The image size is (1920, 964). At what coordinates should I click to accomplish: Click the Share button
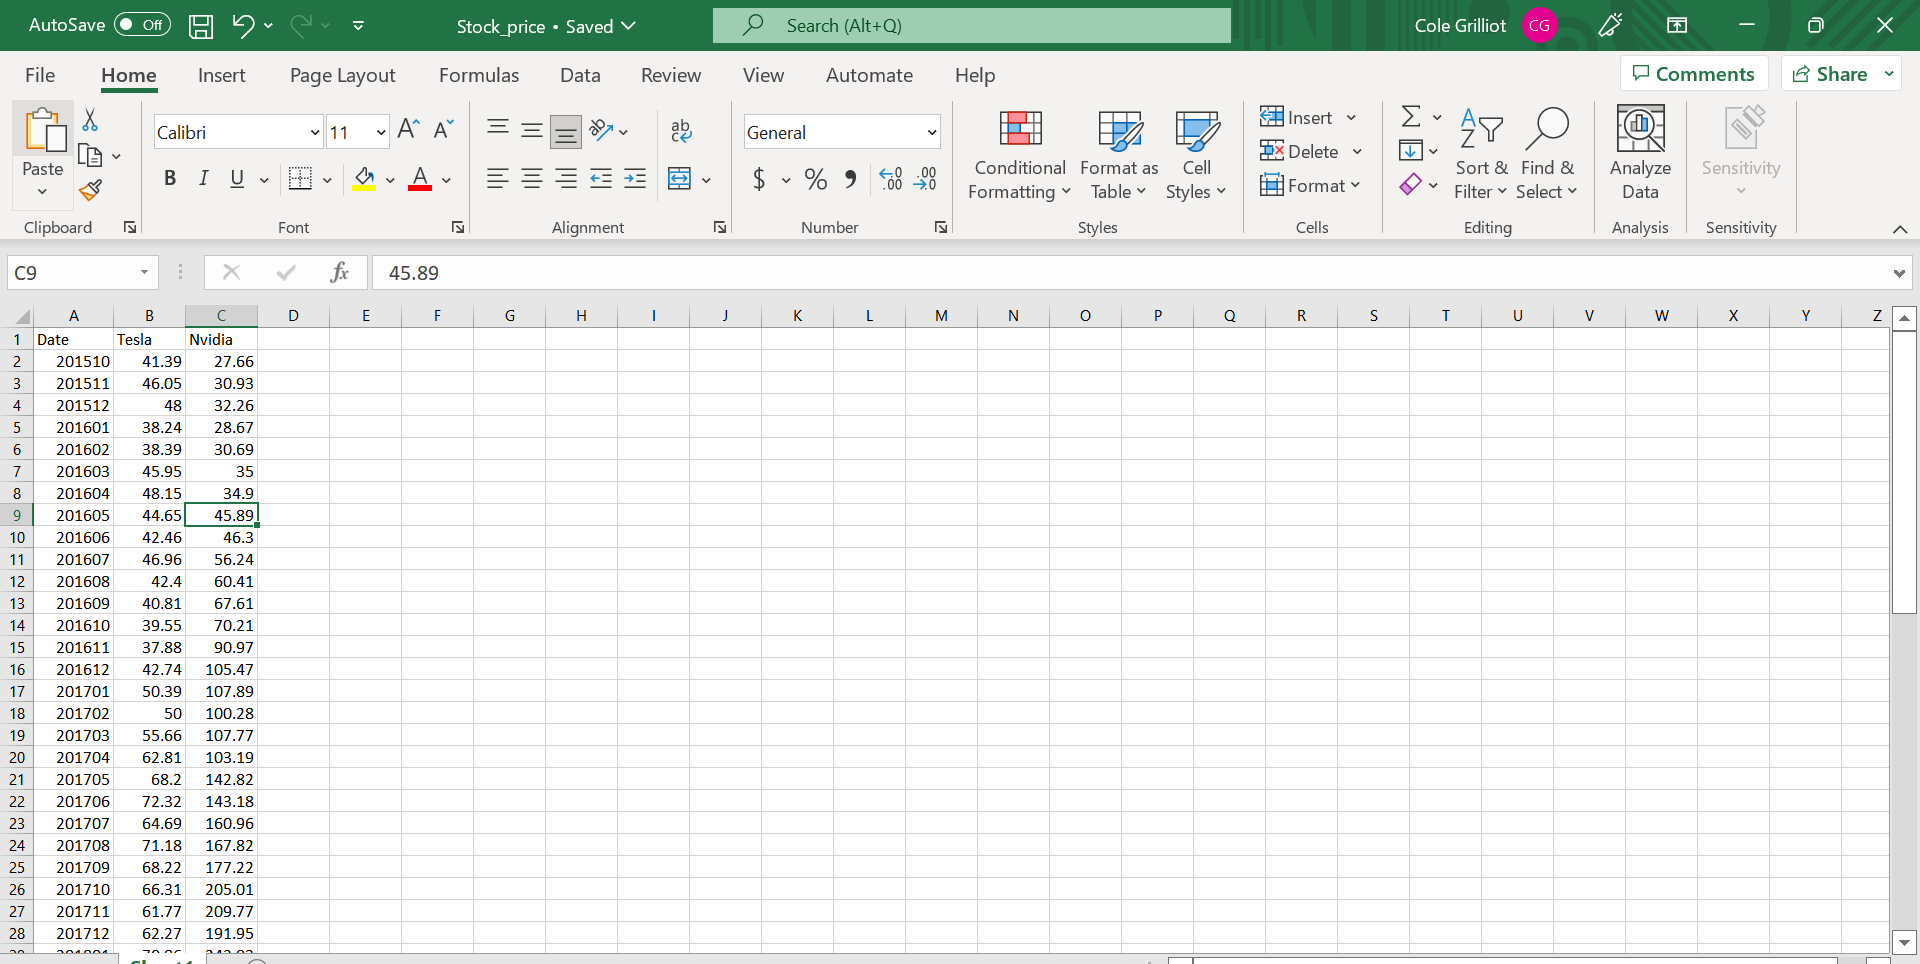point(1830,74)
